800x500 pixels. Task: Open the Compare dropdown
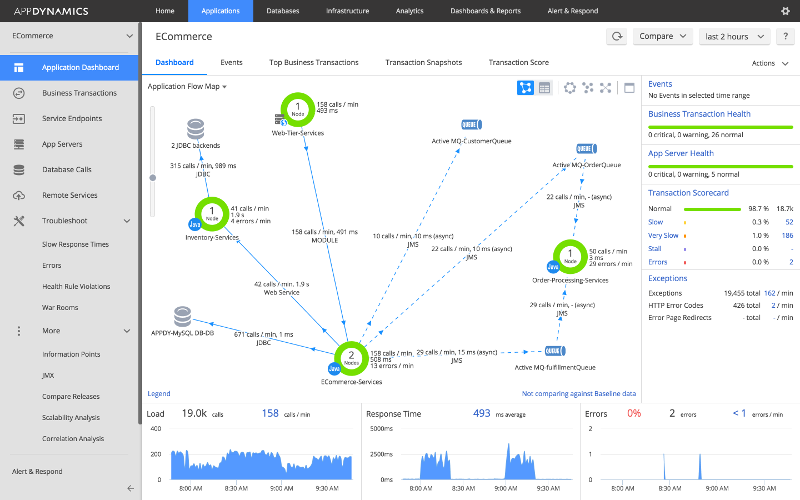[663, 36]
